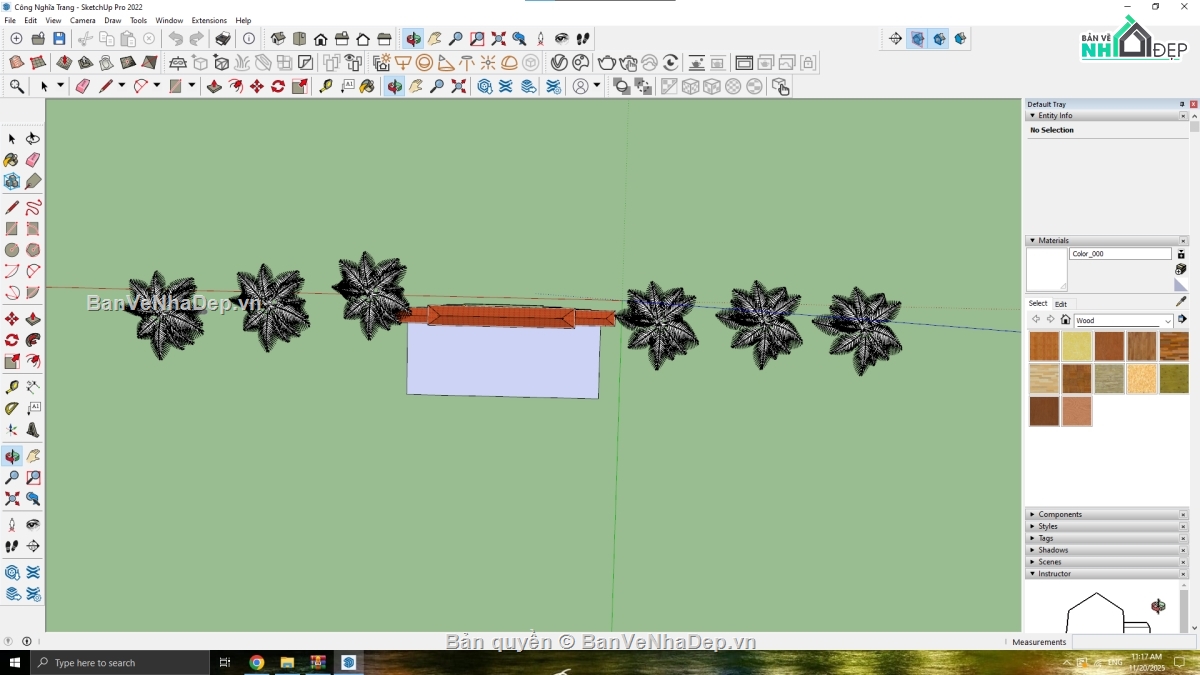Select the Rectangle tool in the left toolbar
This screenshot has width=1200, height=675.
click(11, 229)
